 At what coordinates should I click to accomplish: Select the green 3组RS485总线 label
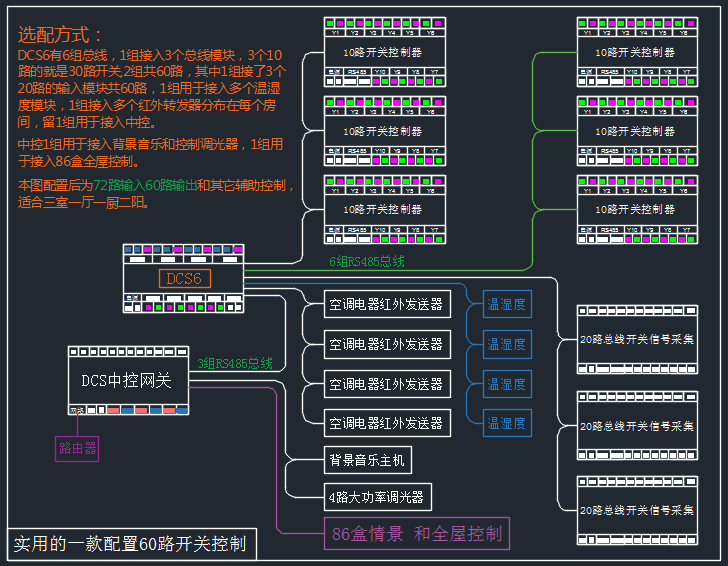(235, 363)
